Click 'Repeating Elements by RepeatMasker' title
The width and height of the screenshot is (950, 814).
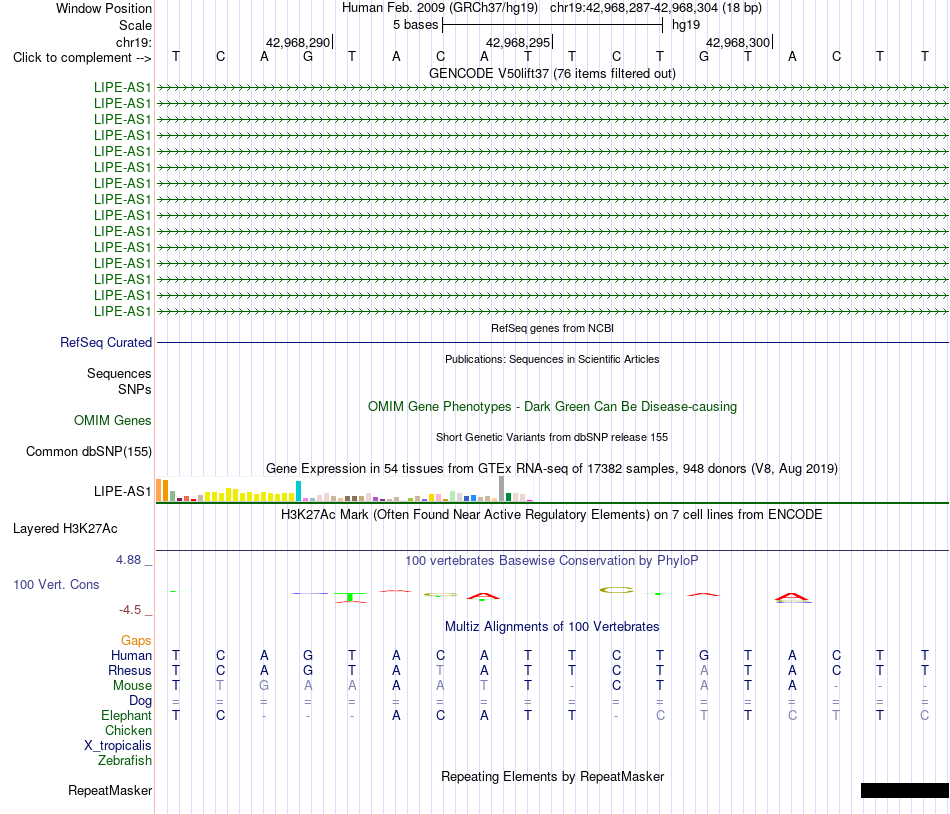(x=552, y=776)
